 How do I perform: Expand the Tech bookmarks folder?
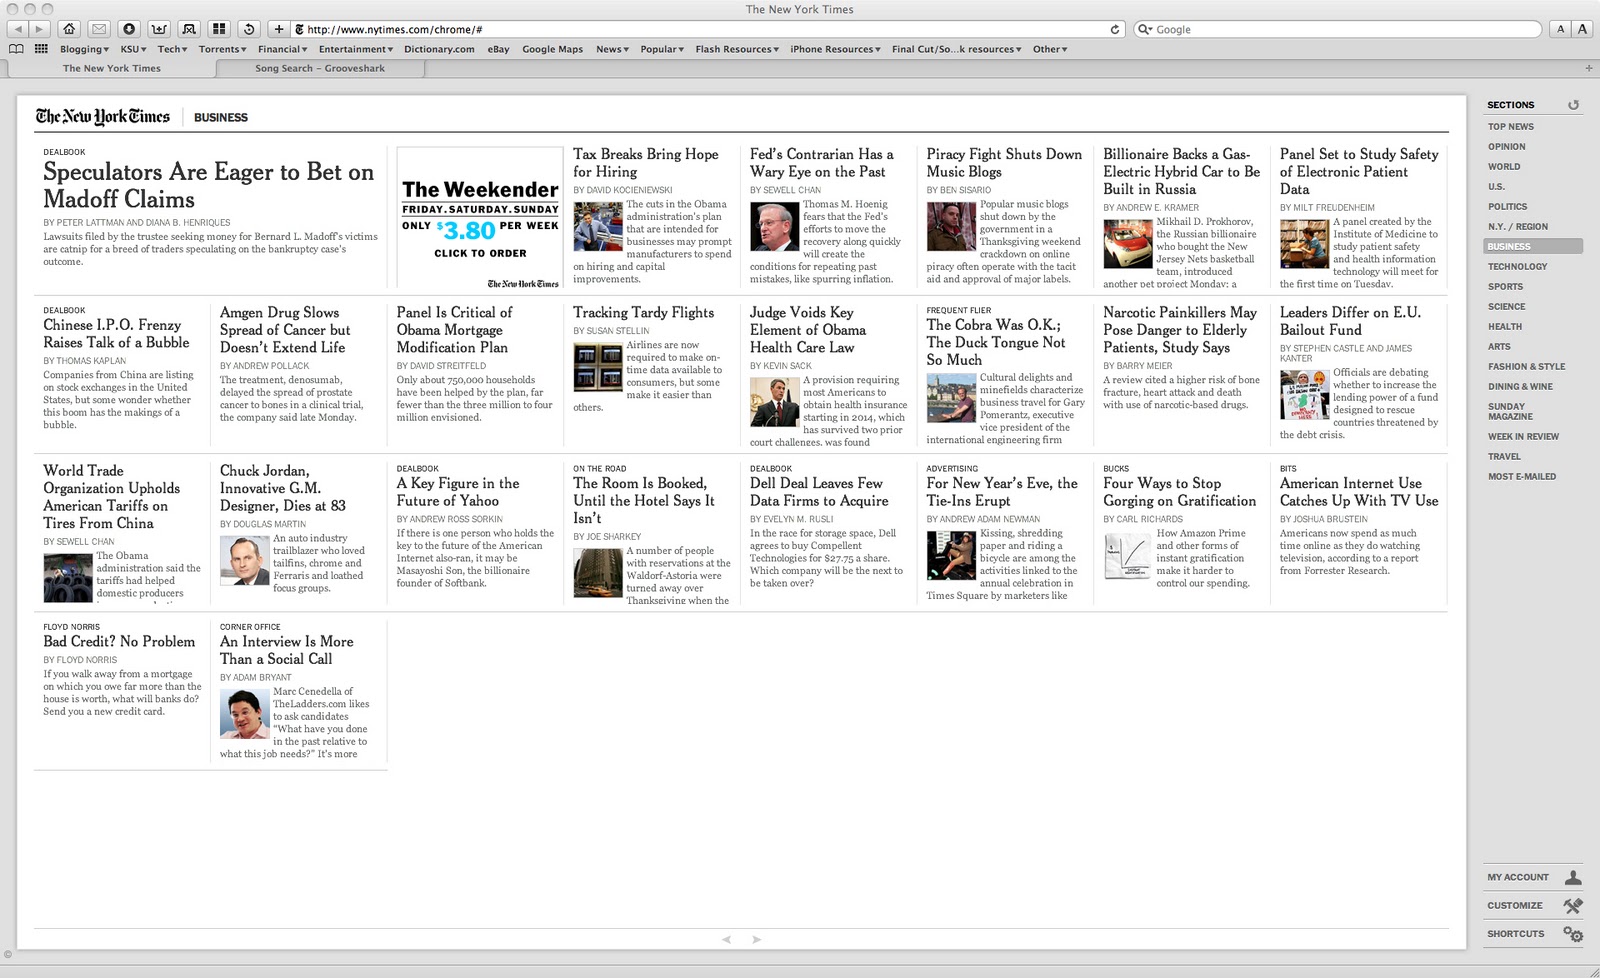pyautogui.click(x=172, y=49)
